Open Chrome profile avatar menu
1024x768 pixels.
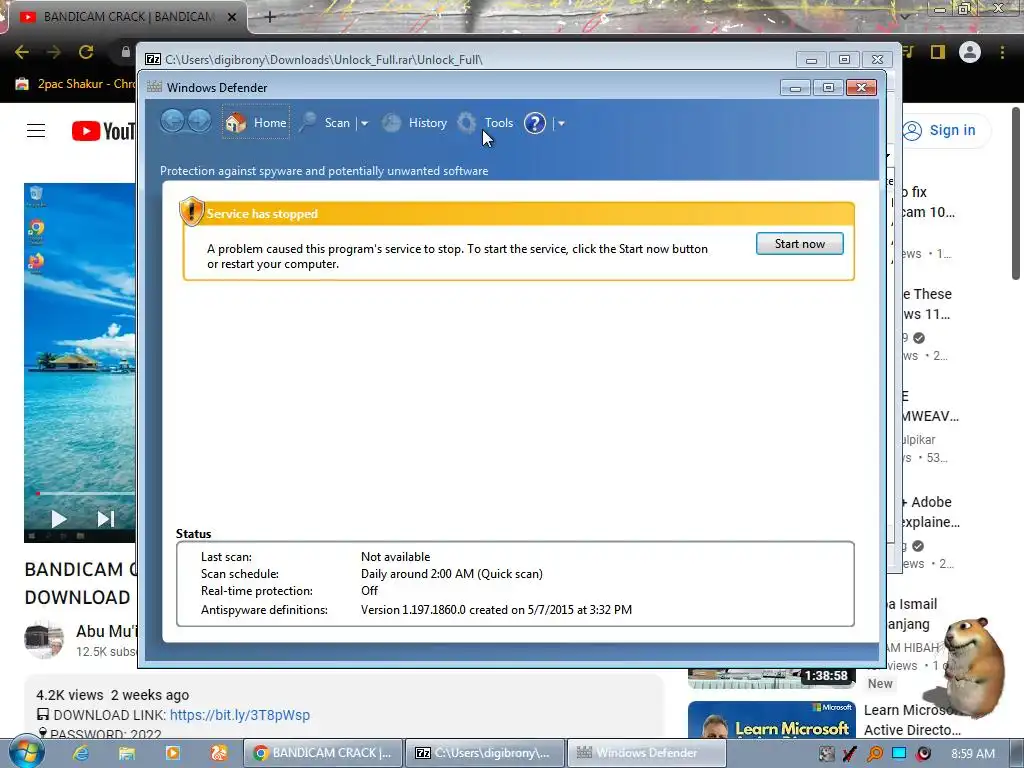(970, 52)
